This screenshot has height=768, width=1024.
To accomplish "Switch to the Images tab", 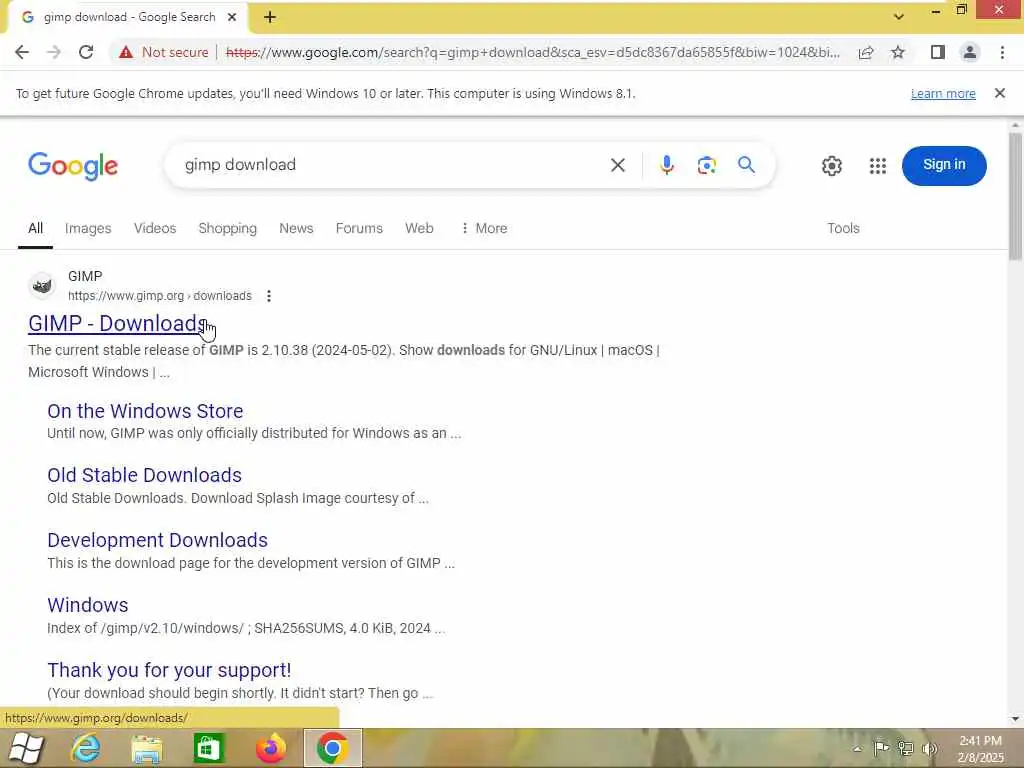I will 88,229.
